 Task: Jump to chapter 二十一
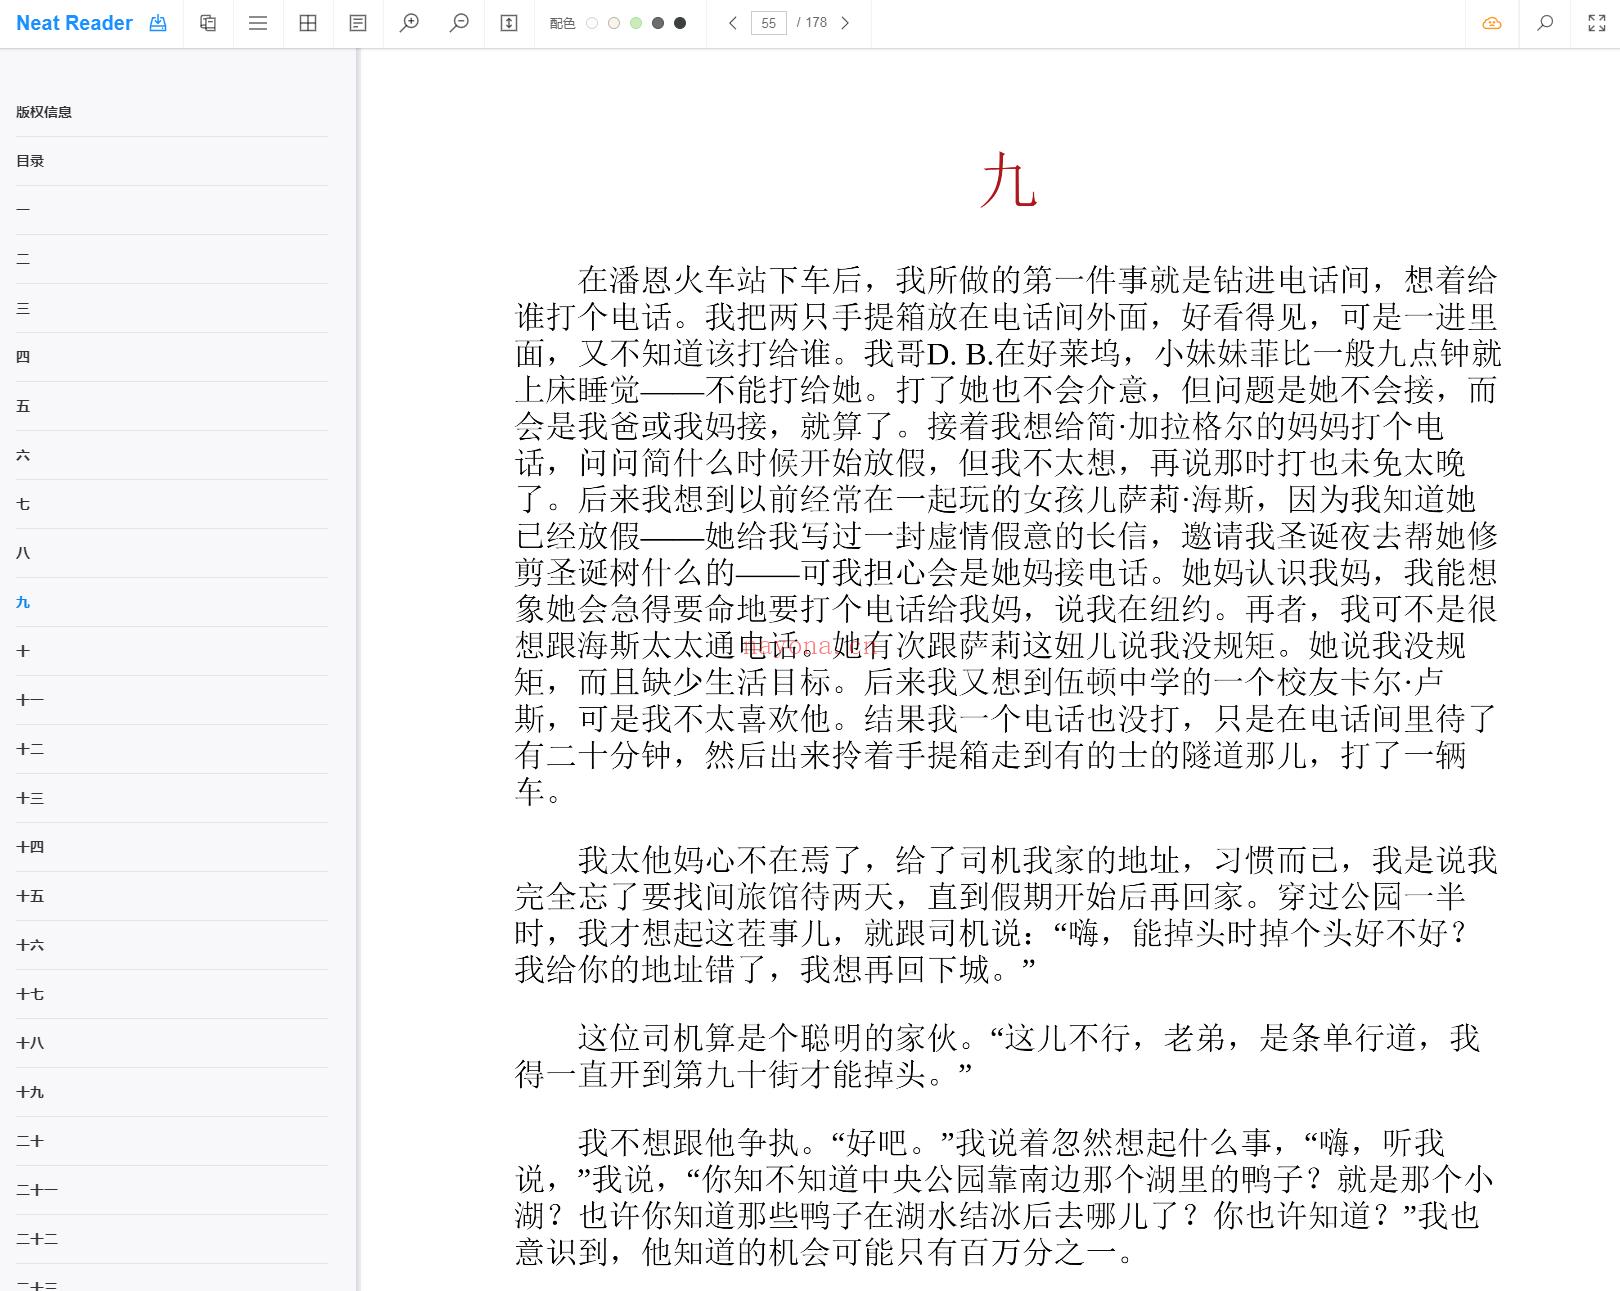coord(172,1190)
